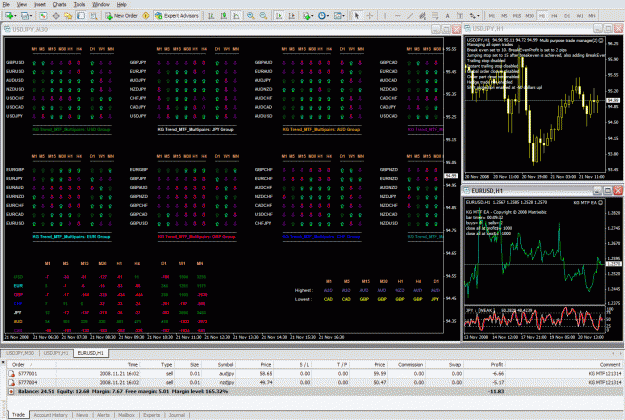
Task: Open the Data Window crosshair-circle icon
Action: click(x=56, y=16)
